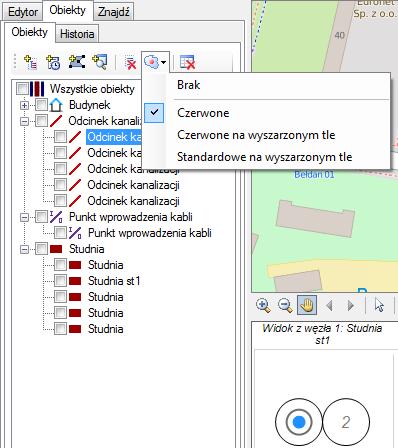Click the circle numbered 2
The width and height of the screenshot is (398, 448).
pos(346,422)
